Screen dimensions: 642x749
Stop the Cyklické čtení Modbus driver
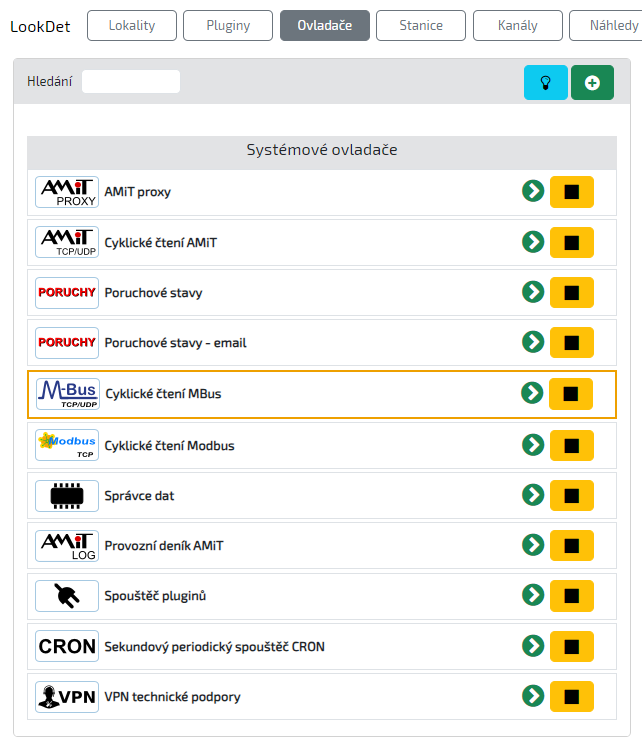572,444
